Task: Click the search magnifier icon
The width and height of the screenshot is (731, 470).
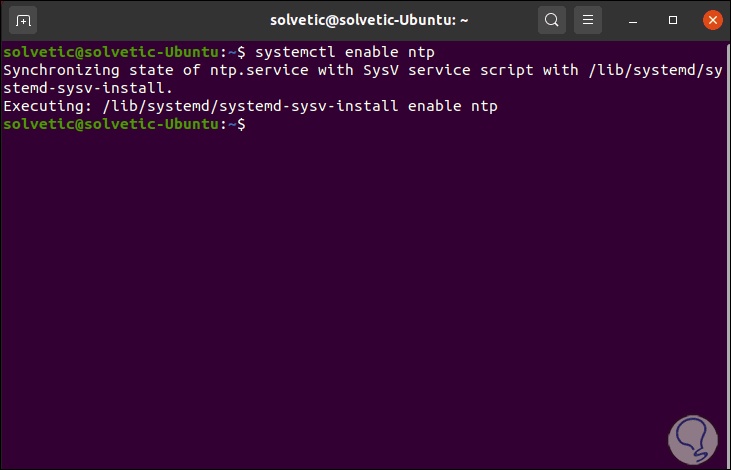Action: (x=551, y=19)
